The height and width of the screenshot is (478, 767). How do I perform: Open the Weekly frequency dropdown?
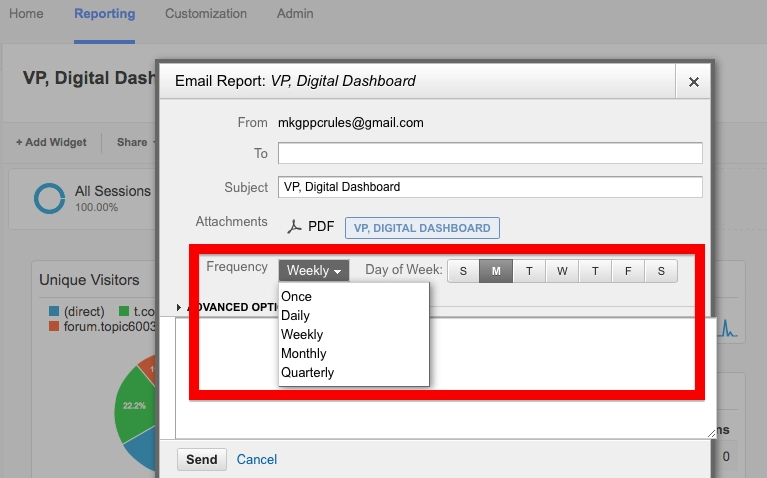point(314,271)
